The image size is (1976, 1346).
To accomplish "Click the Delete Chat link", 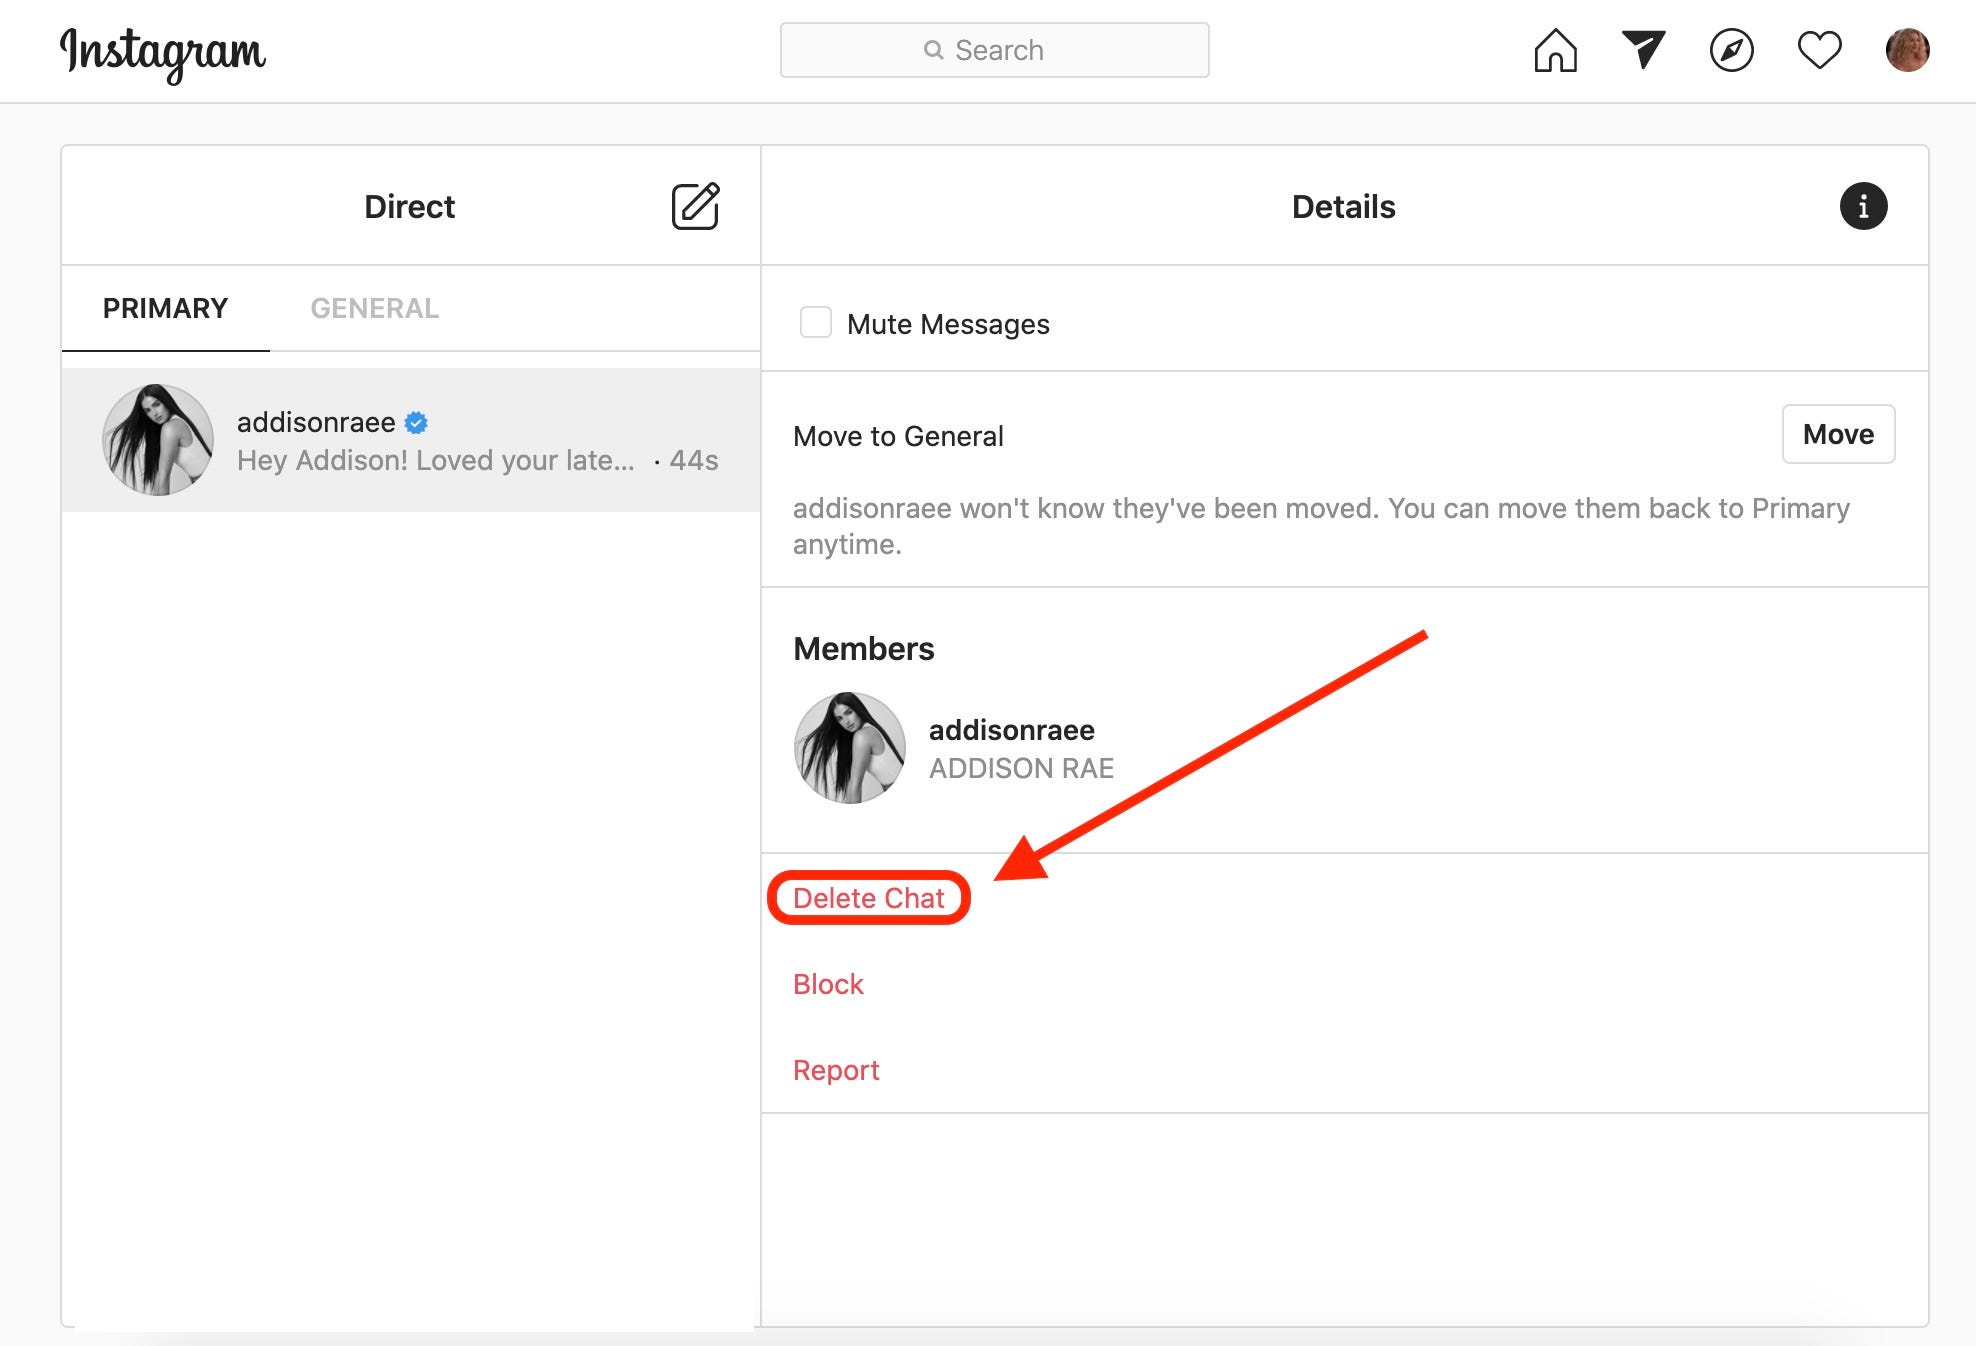I will click(868, 897).
